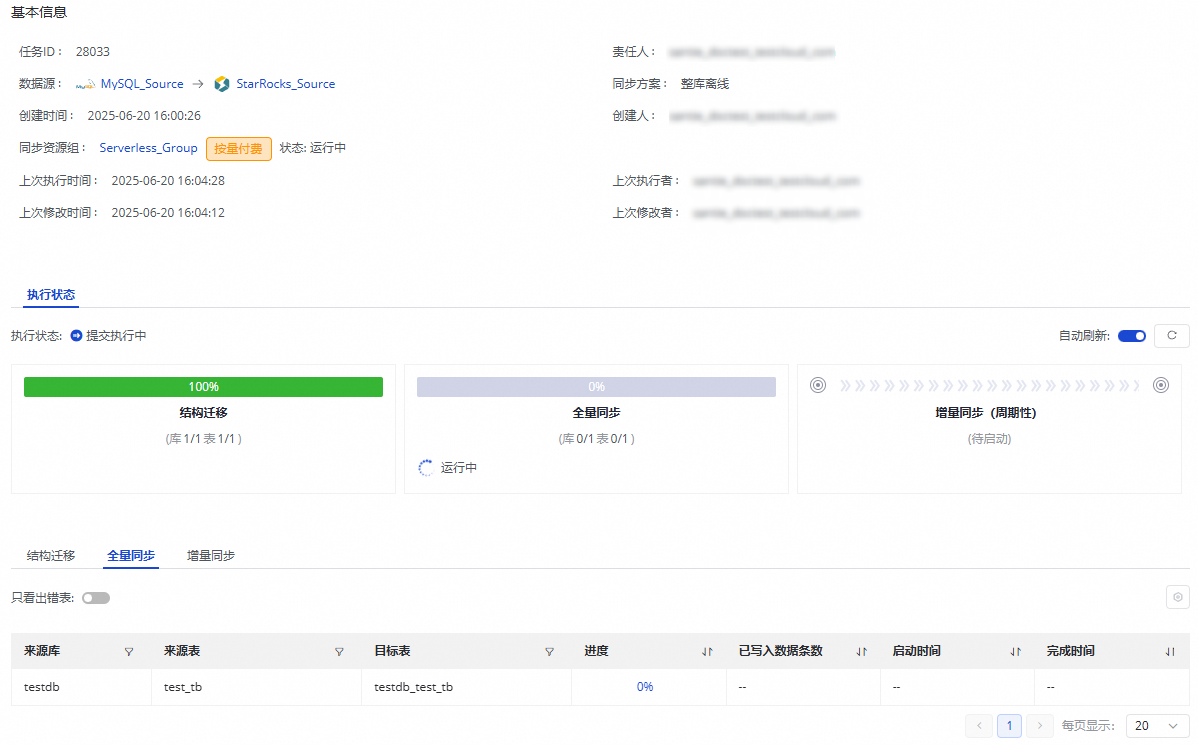
Task: Click the left target icon of 增量同步 card
Action: click(818, 385)
